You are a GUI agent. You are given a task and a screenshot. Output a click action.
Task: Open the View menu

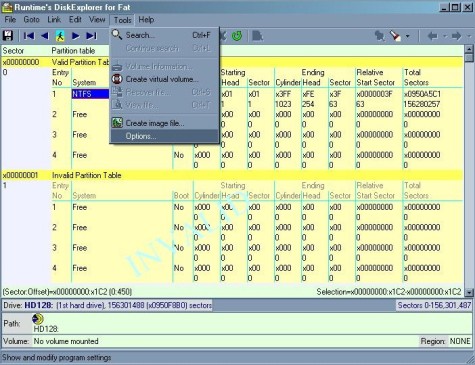[x=97, y=20]
